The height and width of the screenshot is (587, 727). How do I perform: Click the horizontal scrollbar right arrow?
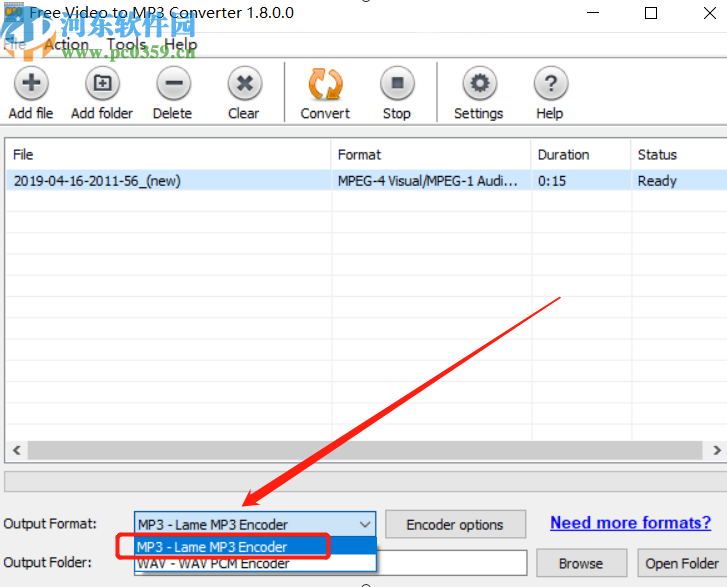pos(717,450)
